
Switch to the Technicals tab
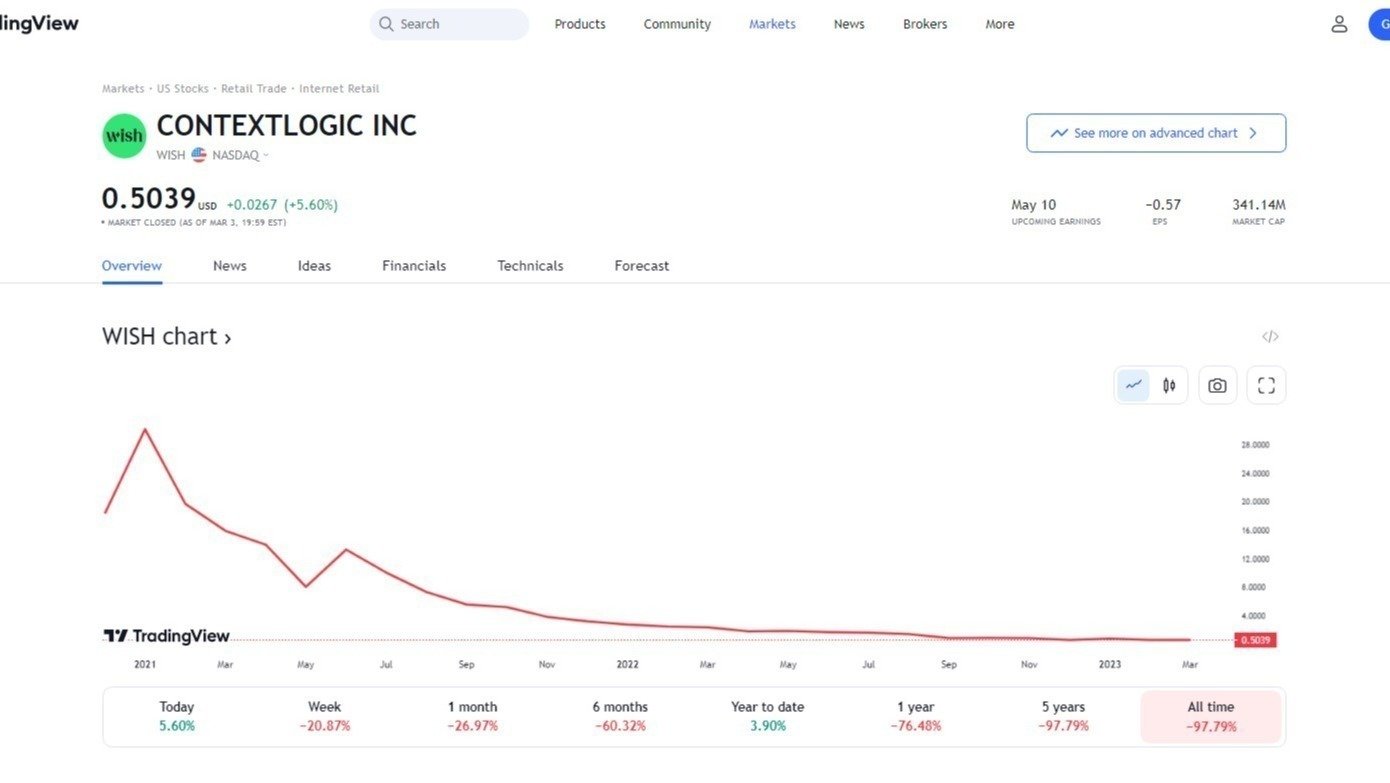(530, 265)
